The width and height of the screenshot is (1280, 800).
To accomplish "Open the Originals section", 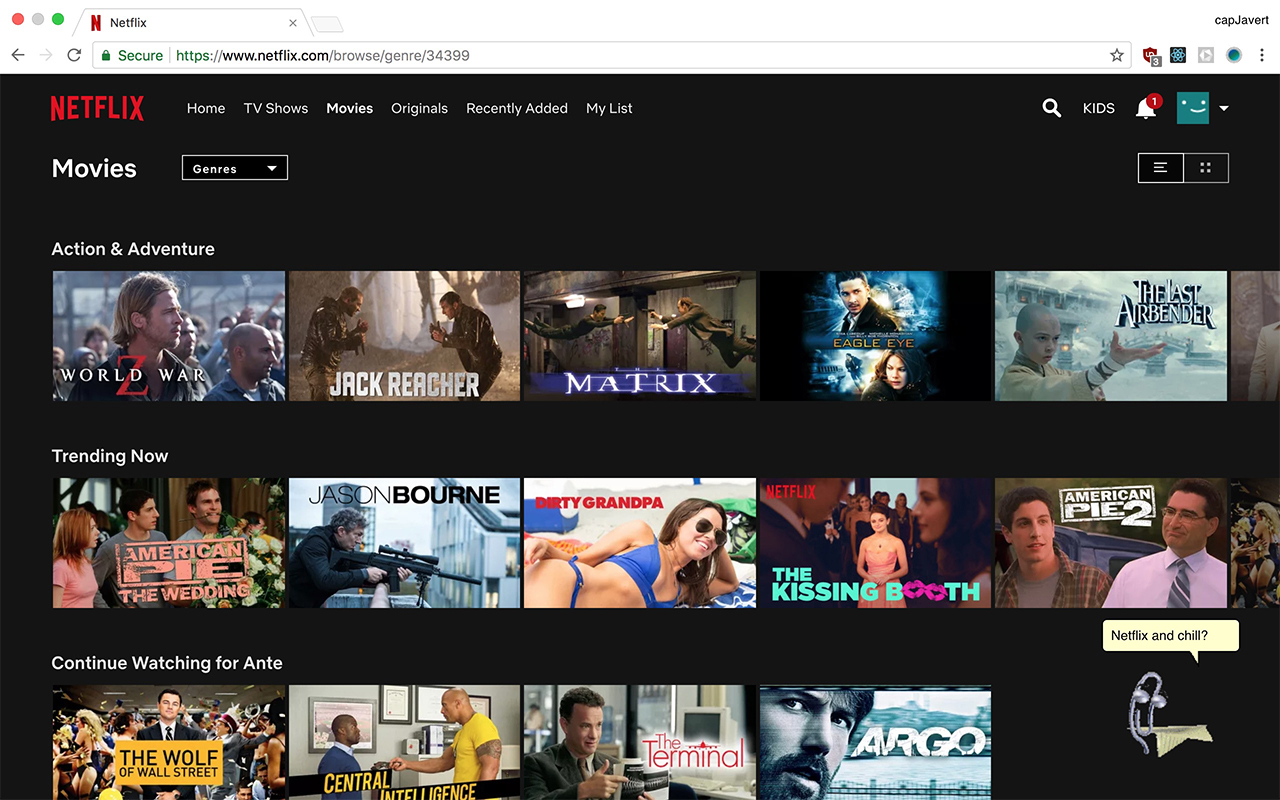I will tap(420, 108).
